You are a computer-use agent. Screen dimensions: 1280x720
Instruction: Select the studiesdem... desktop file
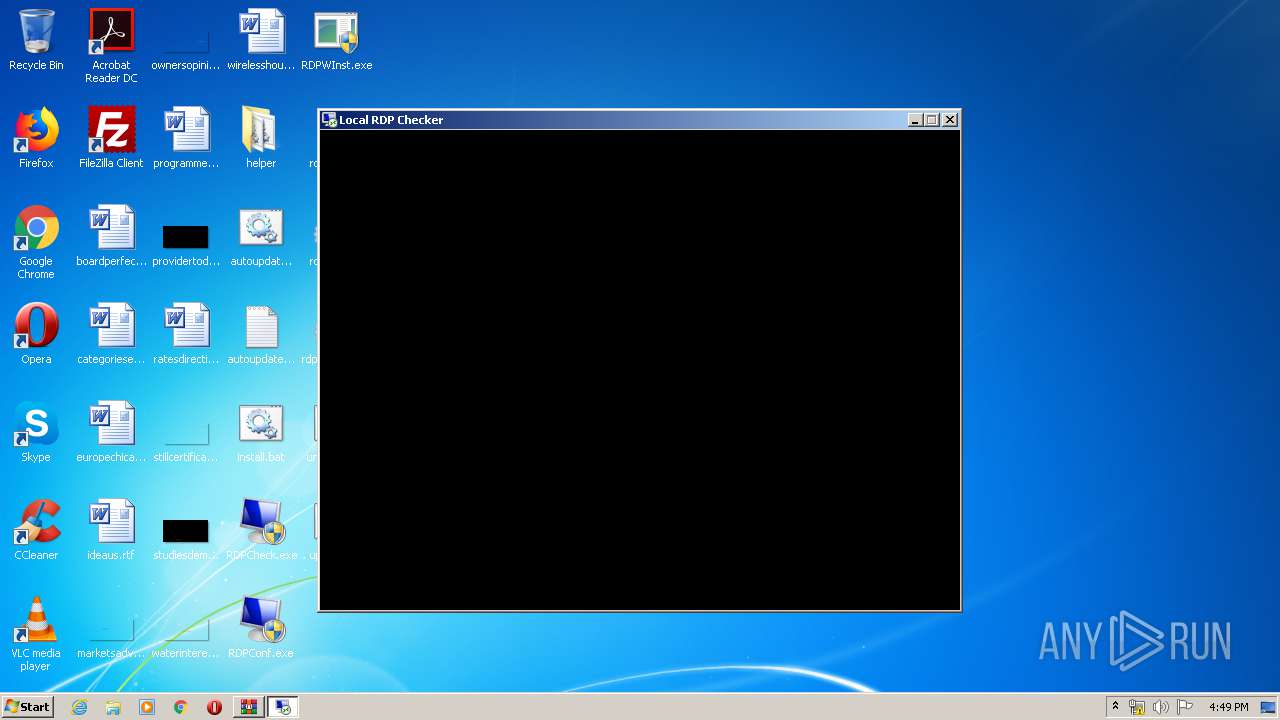click(x=186, y=538)
